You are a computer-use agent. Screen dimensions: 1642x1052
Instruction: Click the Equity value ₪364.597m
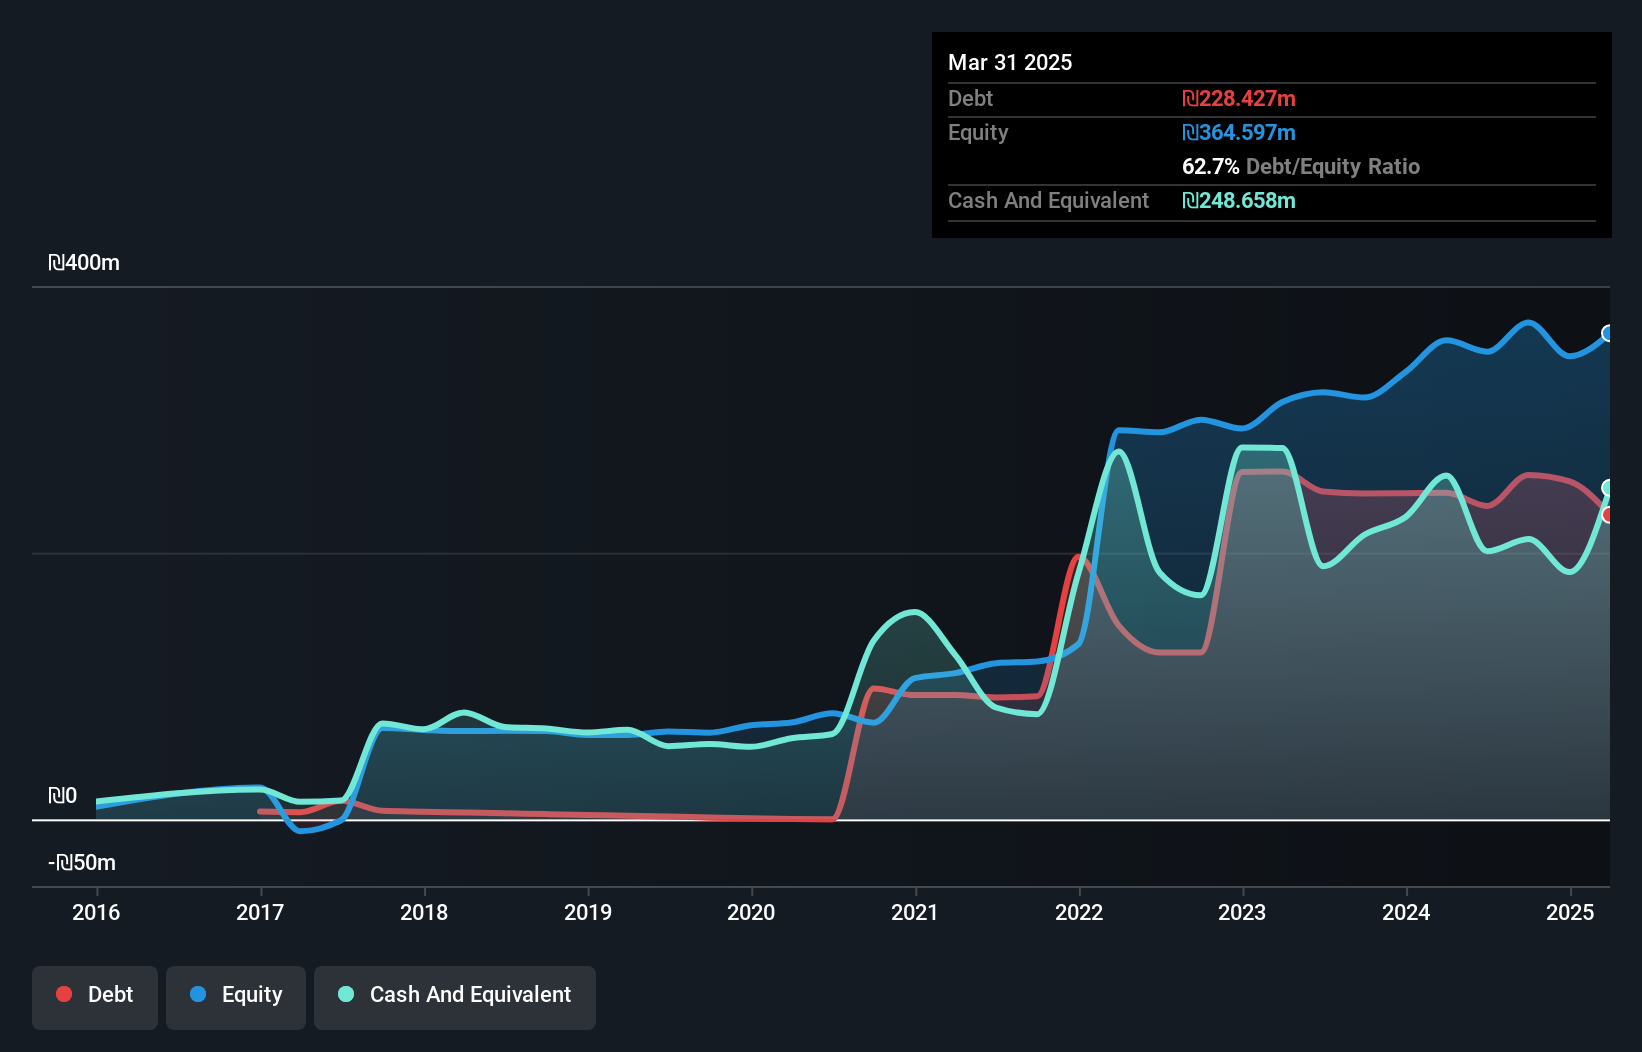1239,132
